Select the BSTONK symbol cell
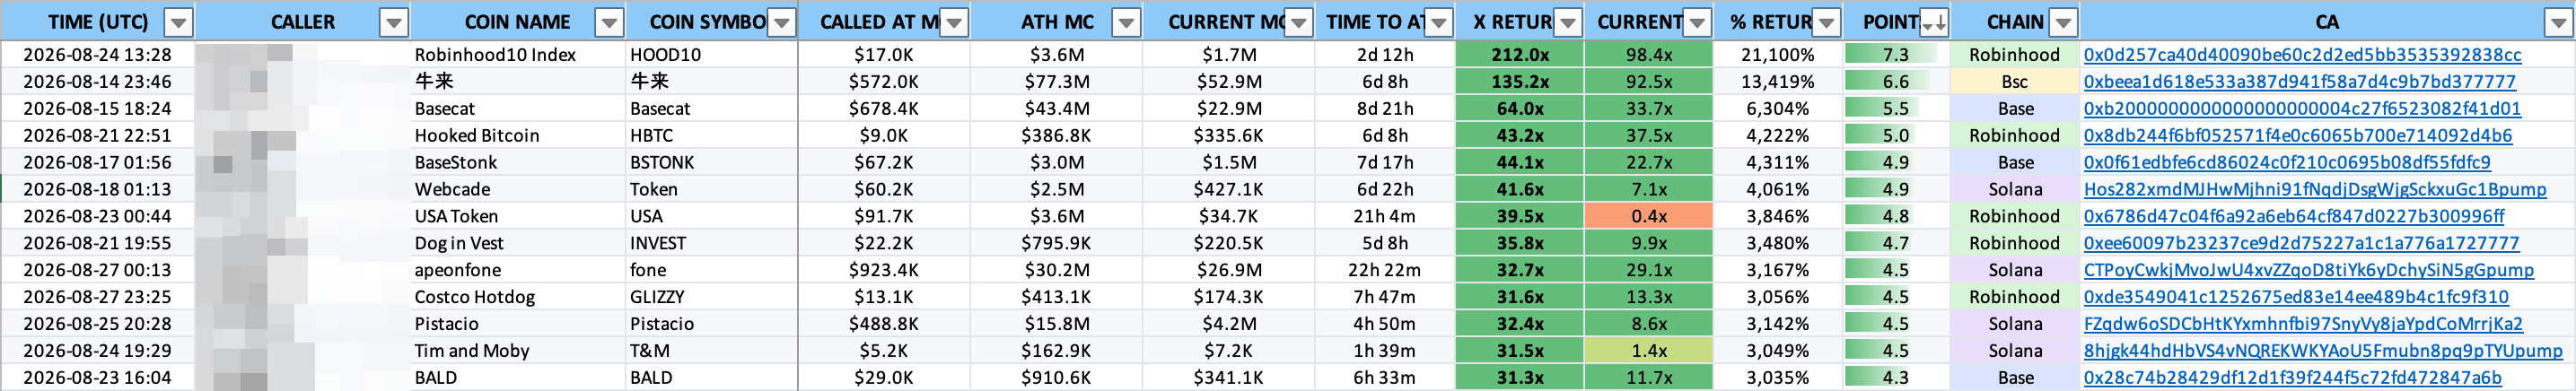 pyautogui.click(x=712, y=163)
